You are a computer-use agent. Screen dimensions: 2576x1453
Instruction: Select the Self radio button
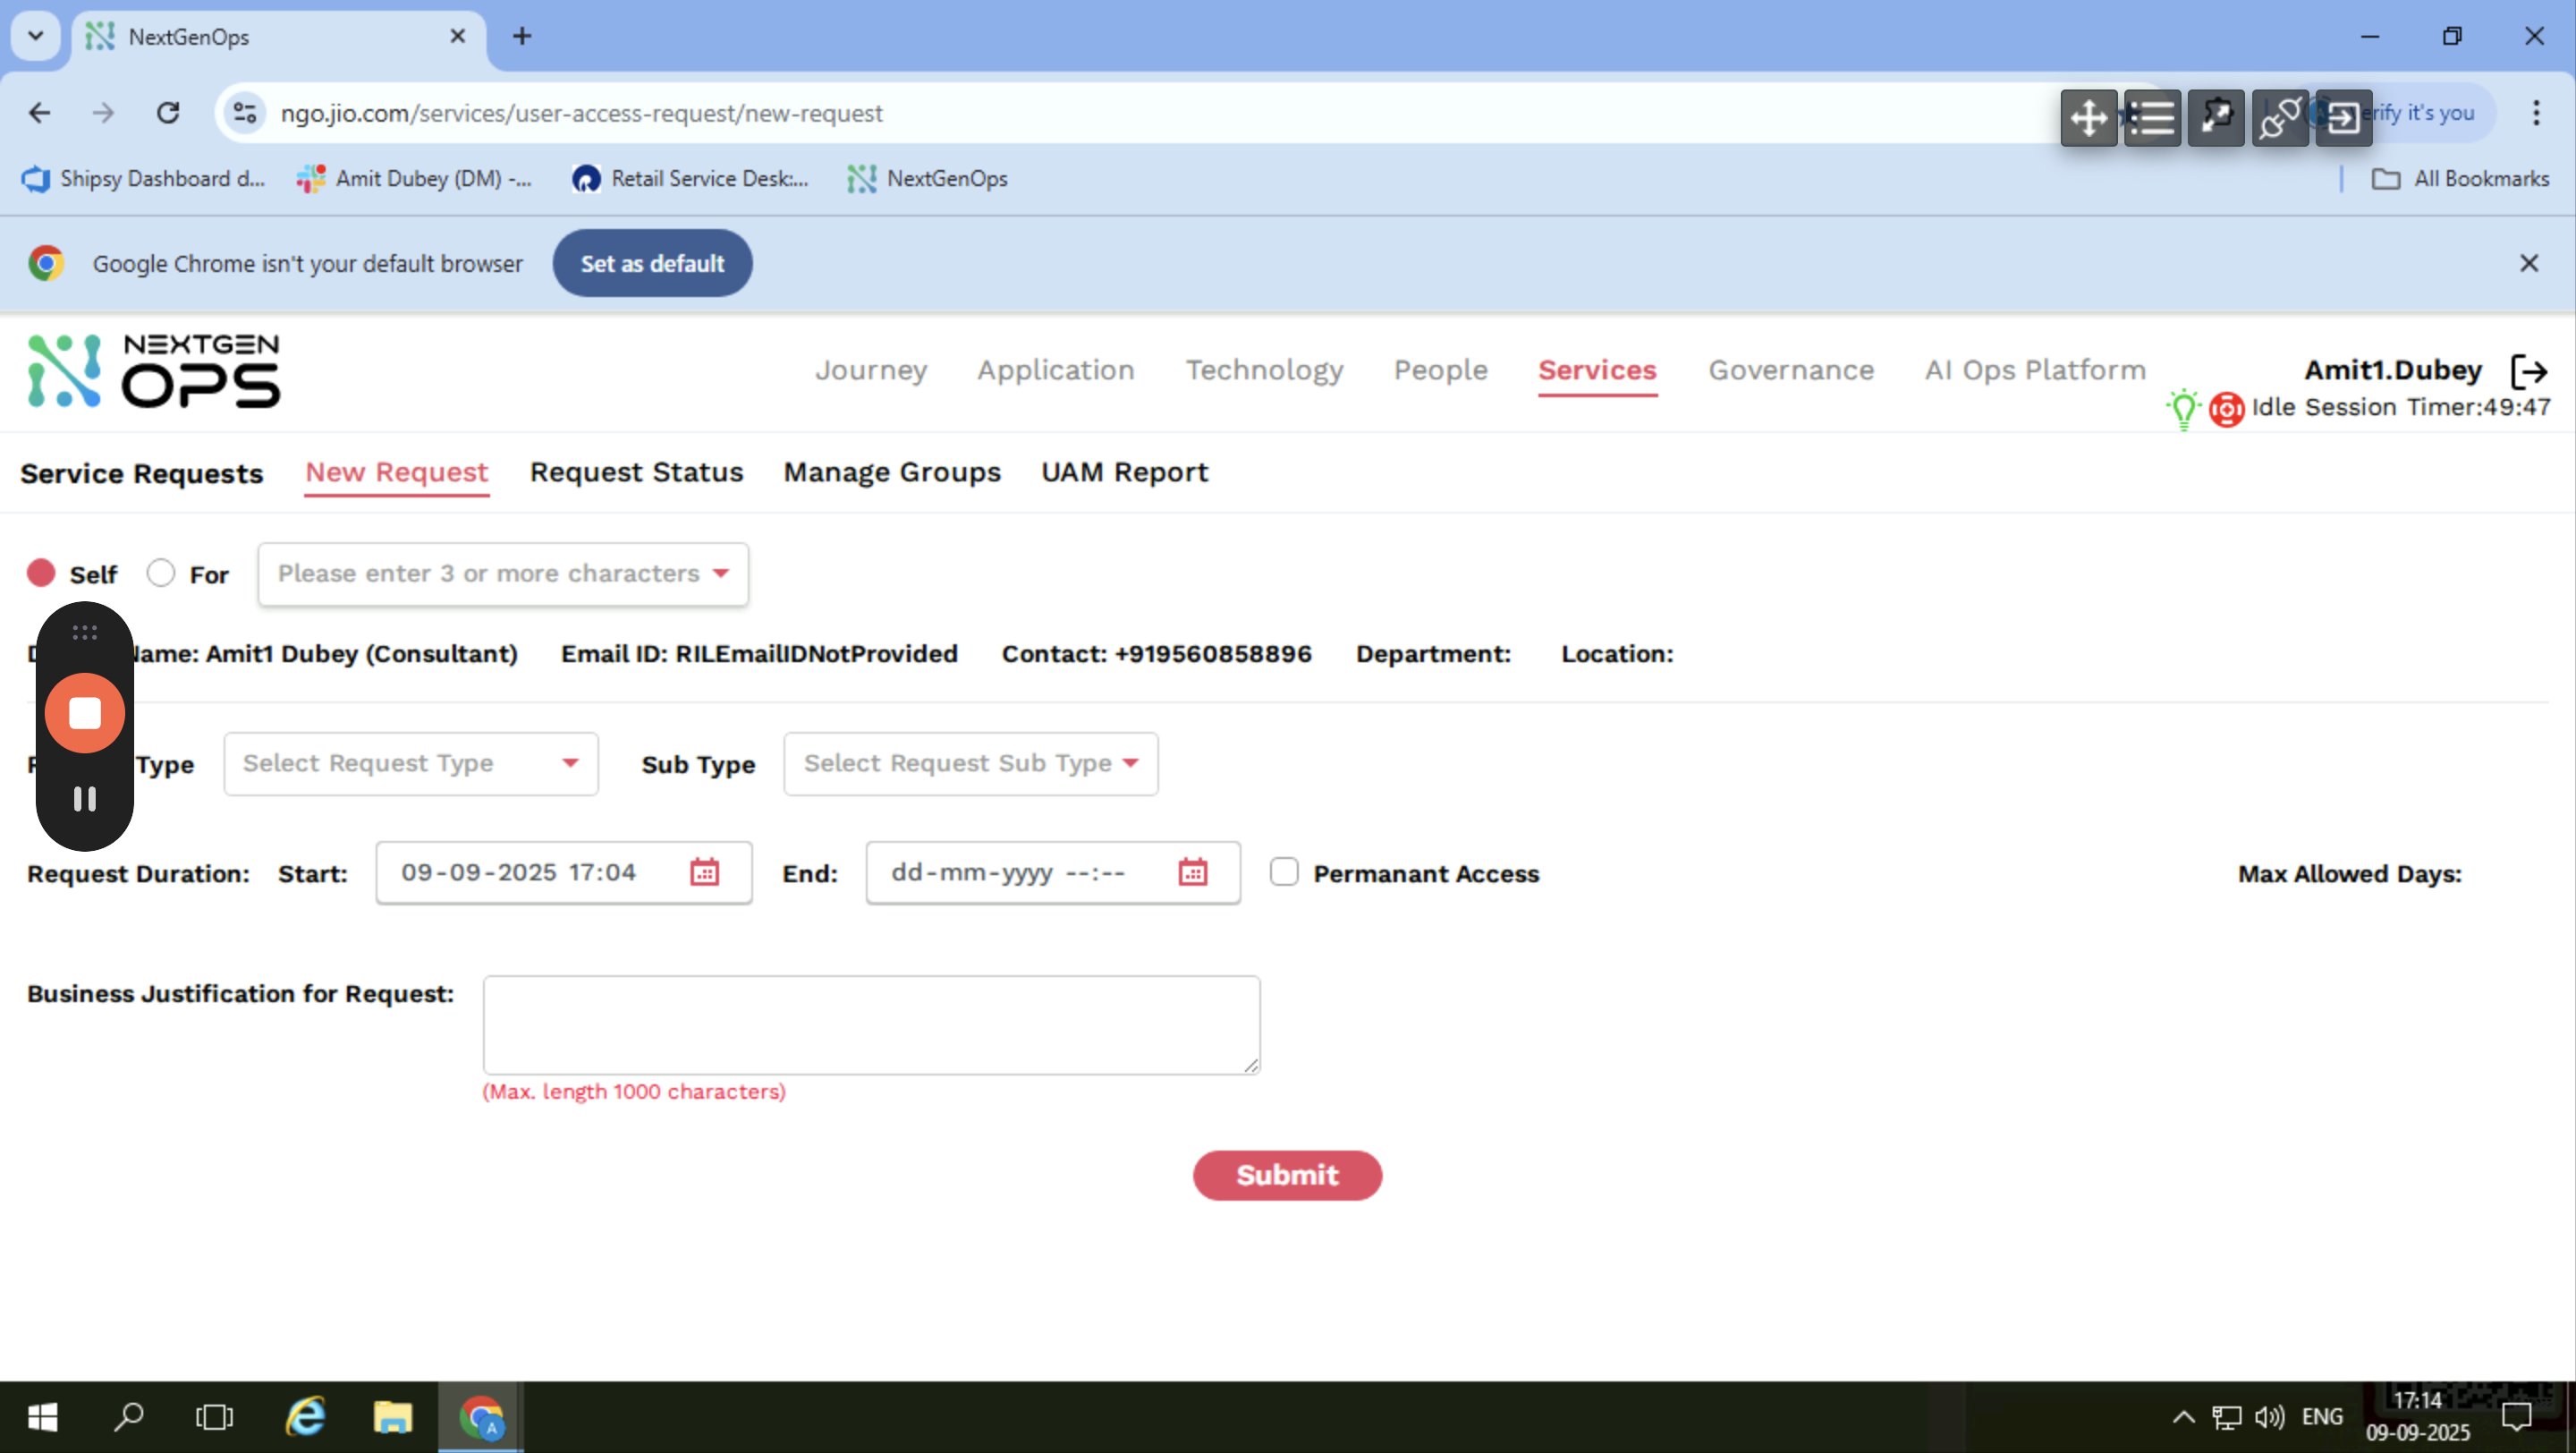click(41, 573)
